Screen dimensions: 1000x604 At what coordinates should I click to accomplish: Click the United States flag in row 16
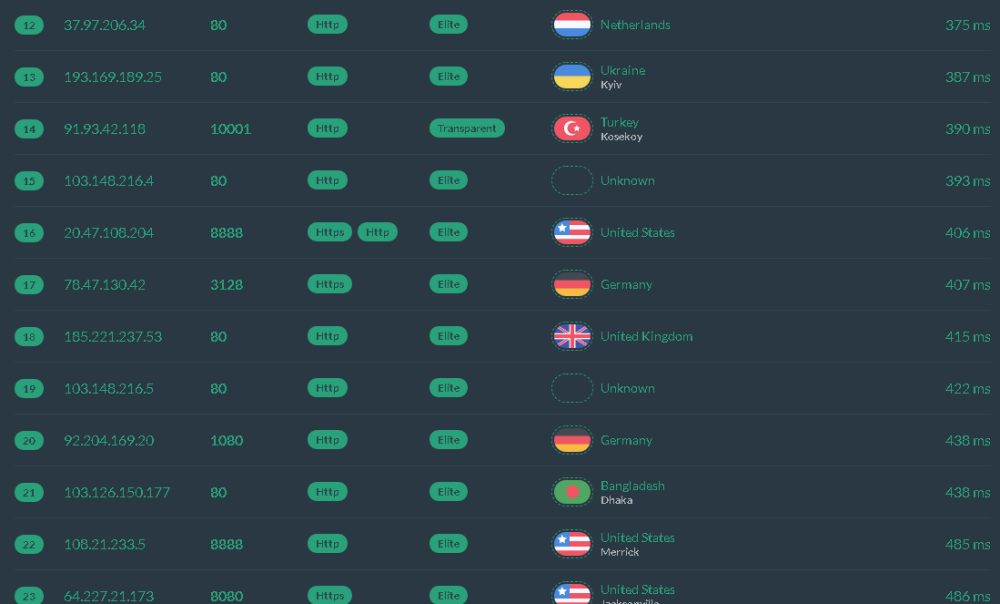point(572,233)
